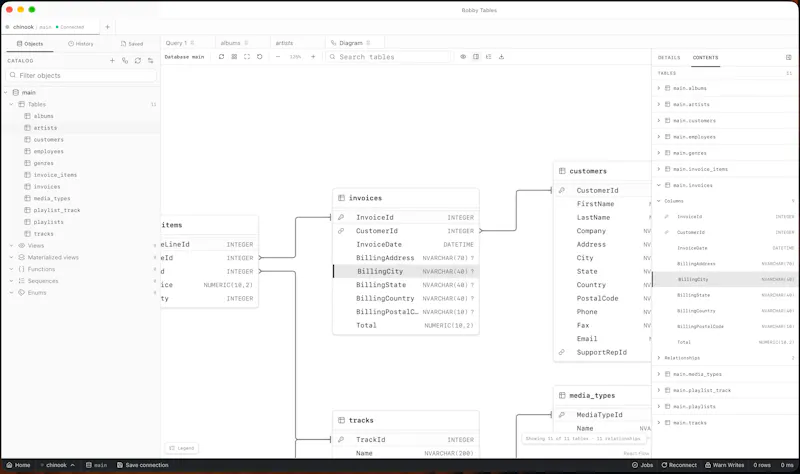Click the add object plus icon in Catalog
This screenshot has width=800, height=474.
click(x=112, y=60)
